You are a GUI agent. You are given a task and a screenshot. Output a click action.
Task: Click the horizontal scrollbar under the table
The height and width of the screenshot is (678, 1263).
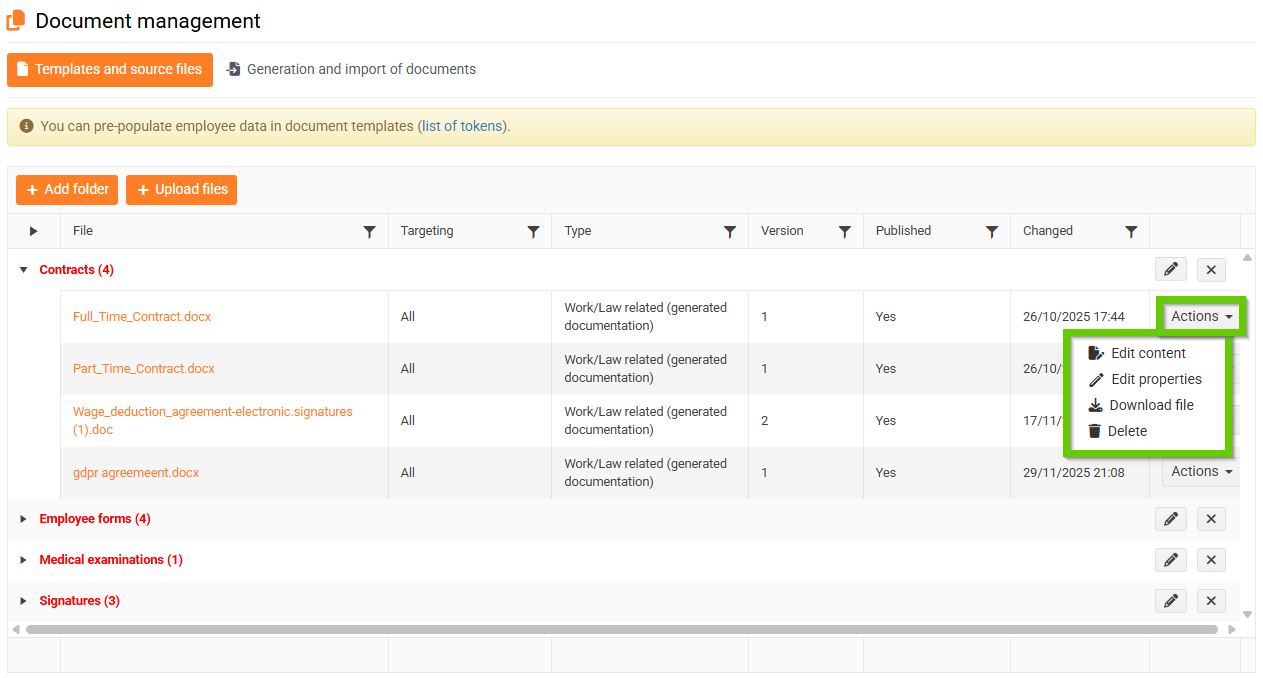coord(620,630)
